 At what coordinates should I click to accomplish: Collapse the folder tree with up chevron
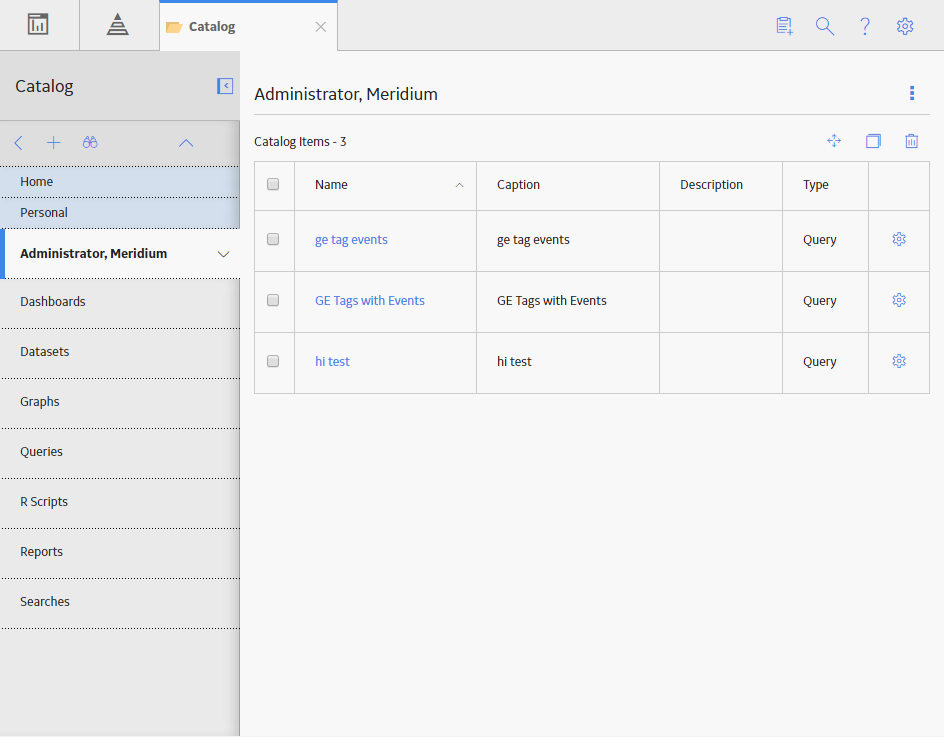186,143
